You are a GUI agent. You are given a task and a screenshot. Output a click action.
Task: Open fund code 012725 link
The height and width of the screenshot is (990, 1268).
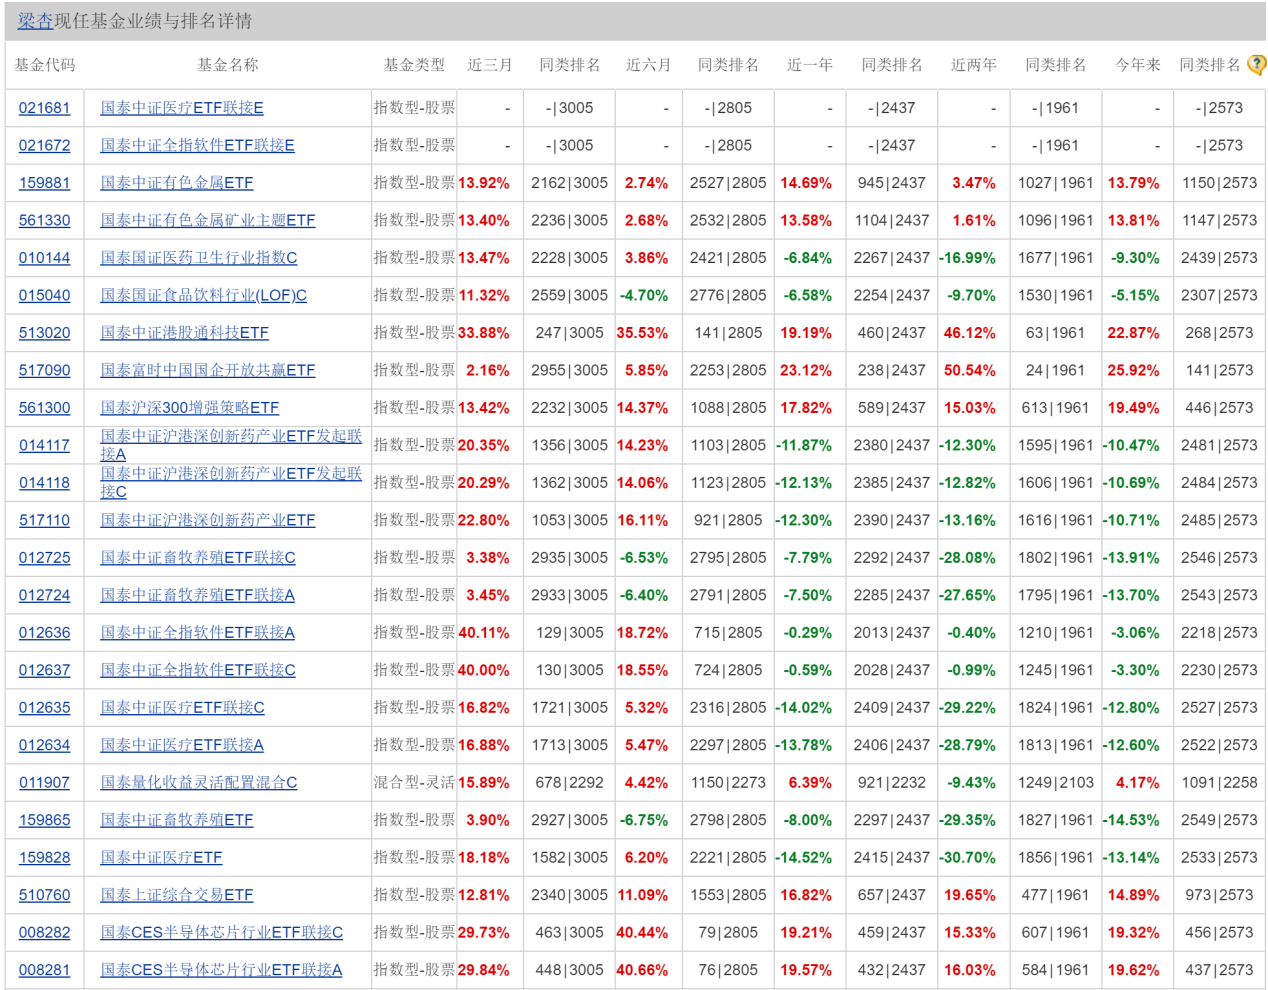pos(44,558)
